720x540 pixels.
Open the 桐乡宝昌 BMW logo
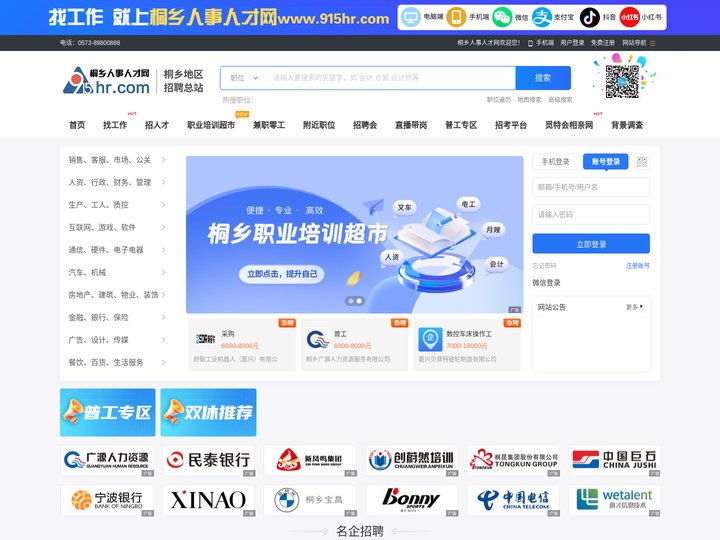tap(310, 501)
